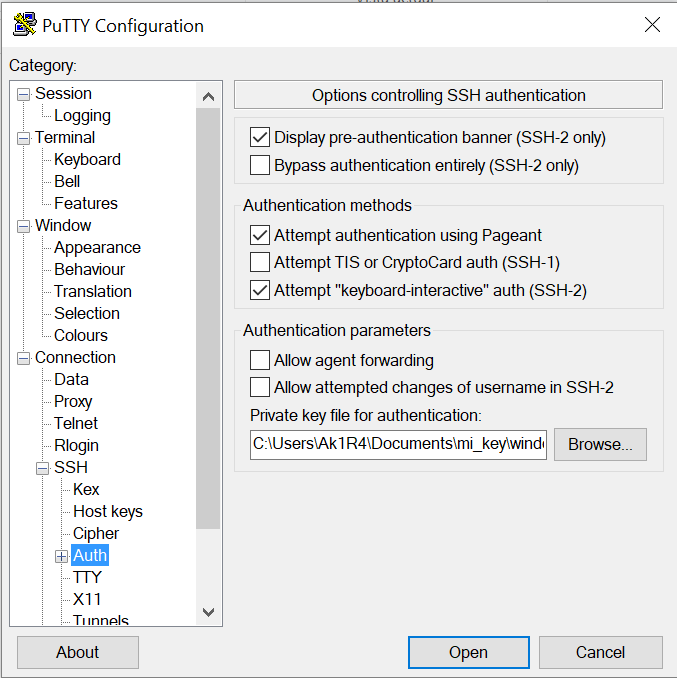Open Tunnels settings
677x678 pixels.
click(101, 620)
